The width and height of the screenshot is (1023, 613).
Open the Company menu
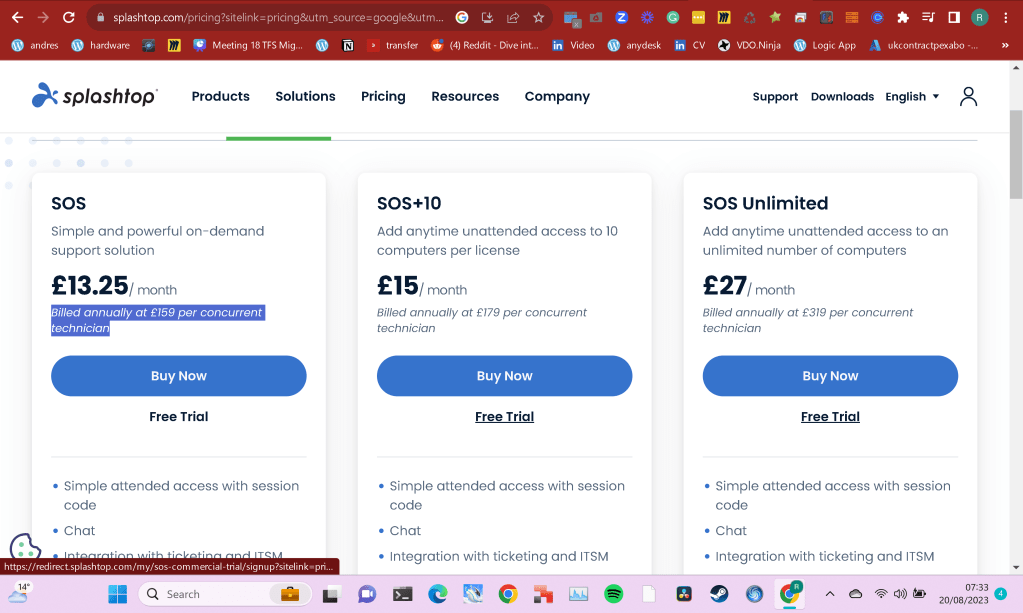coord(557,97)
